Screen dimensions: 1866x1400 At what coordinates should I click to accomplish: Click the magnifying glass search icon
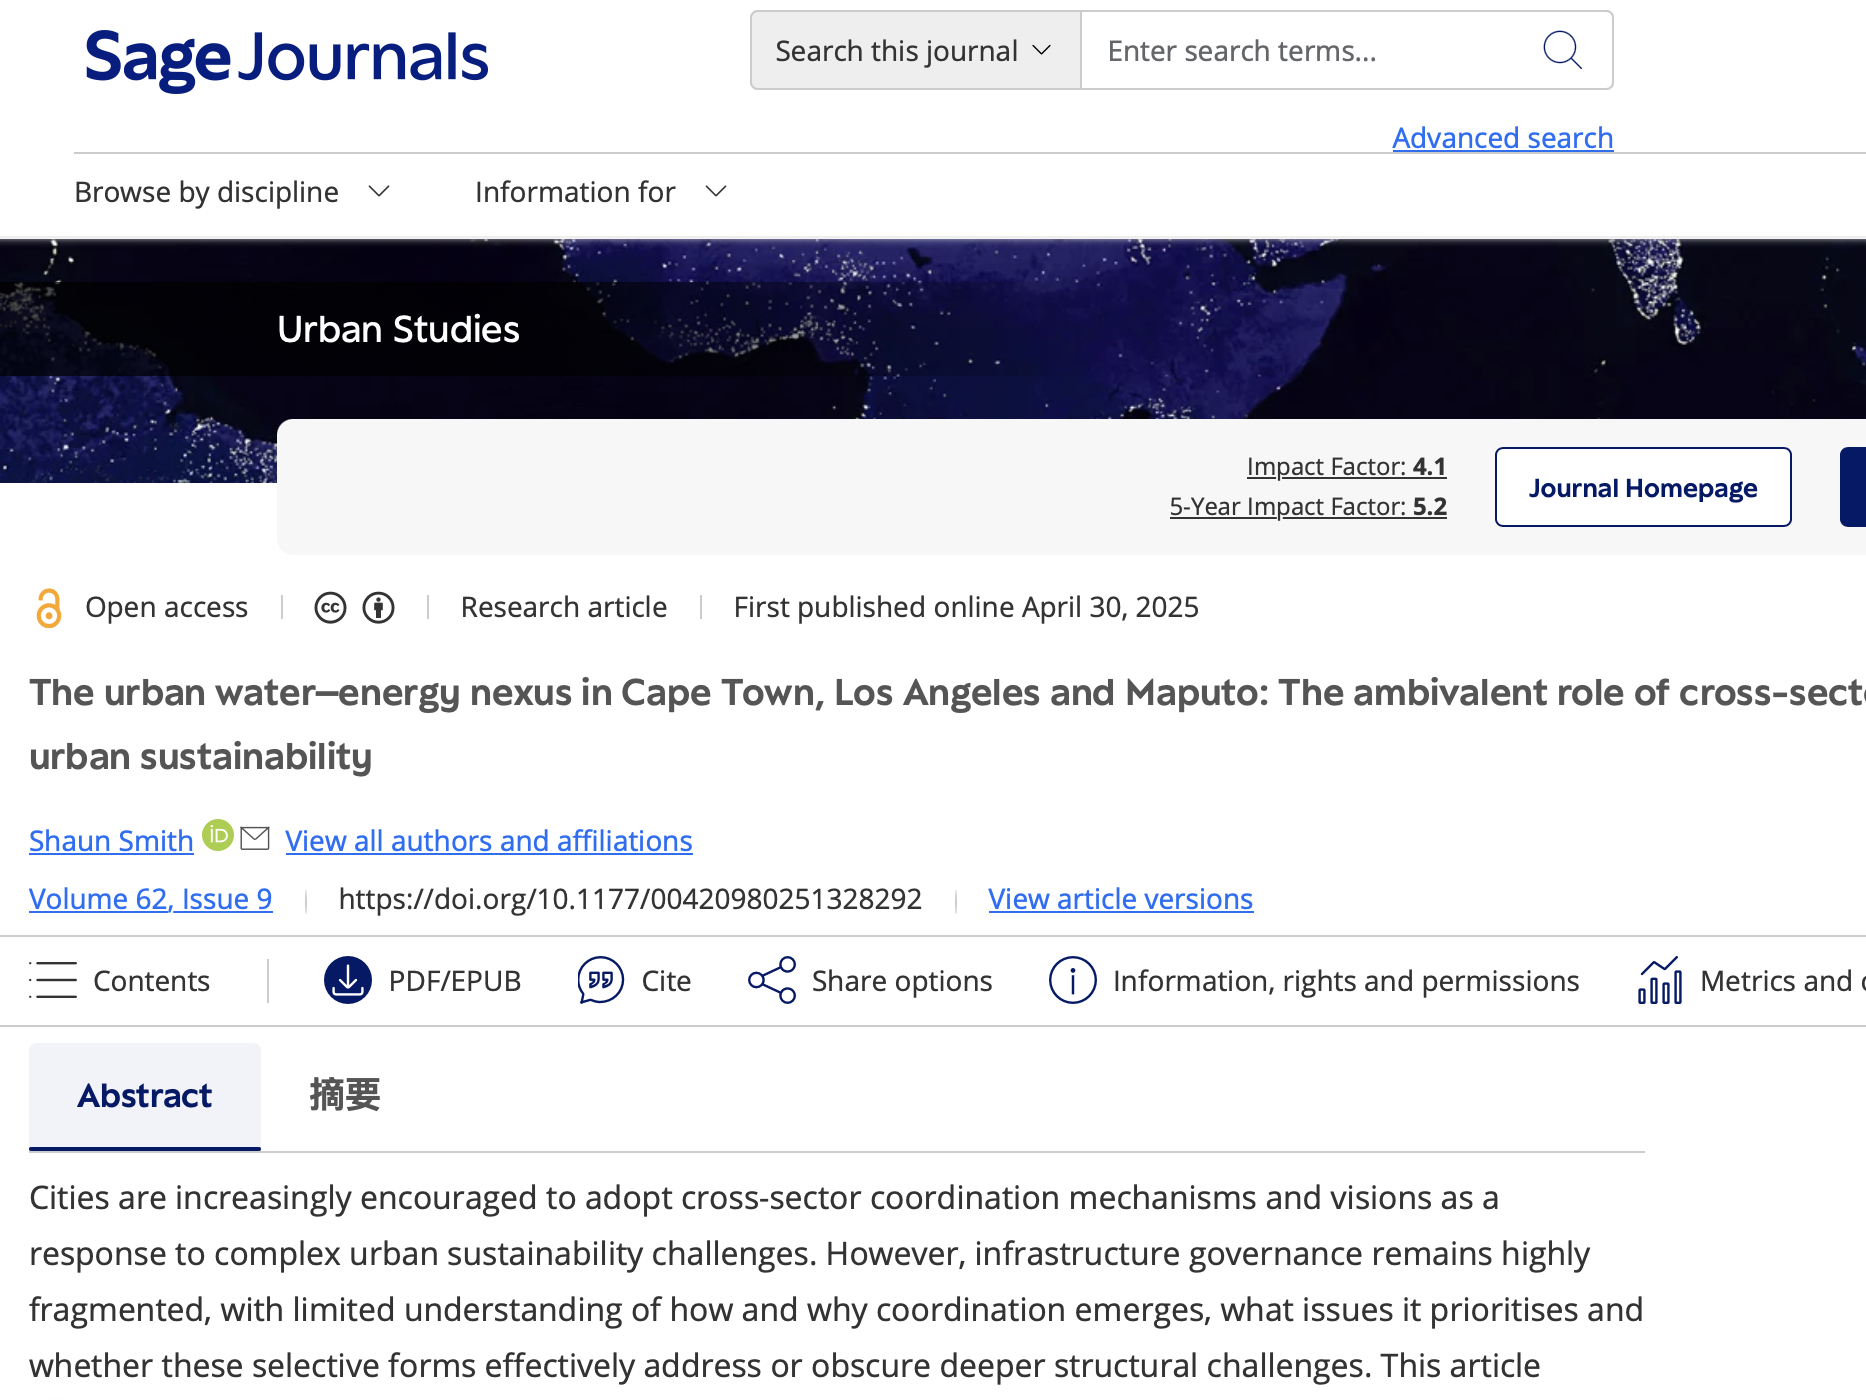point(1562,50)
